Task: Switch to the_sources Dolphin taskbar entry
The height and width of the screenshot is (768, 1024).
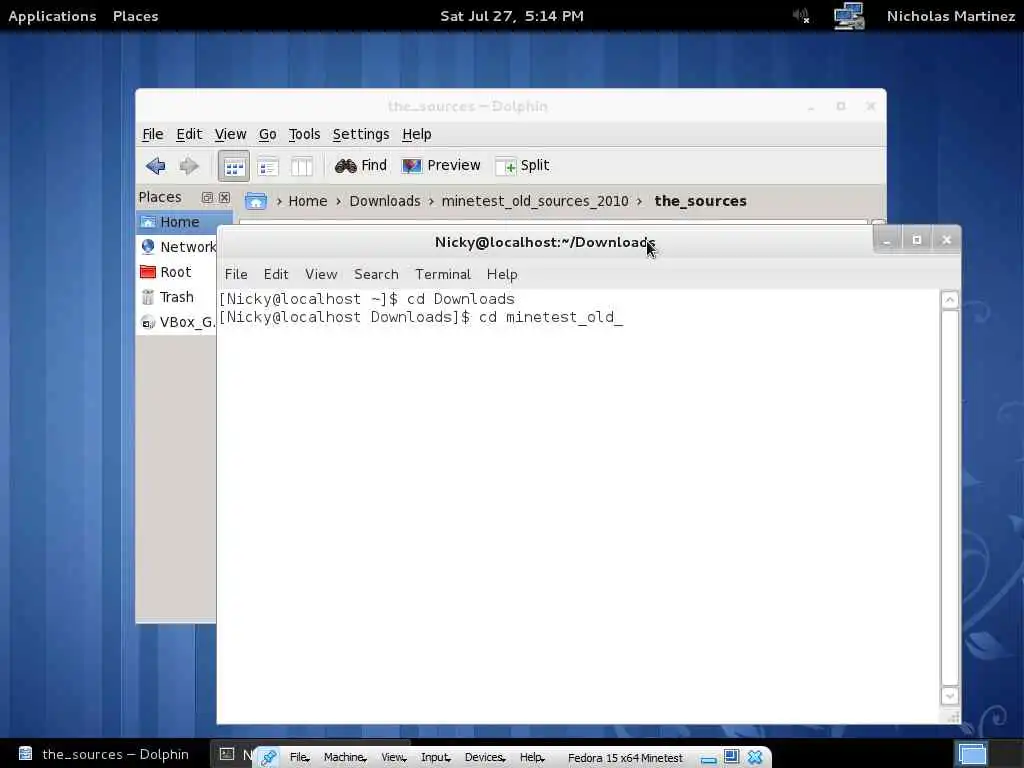Action: [x=104, y=754]
